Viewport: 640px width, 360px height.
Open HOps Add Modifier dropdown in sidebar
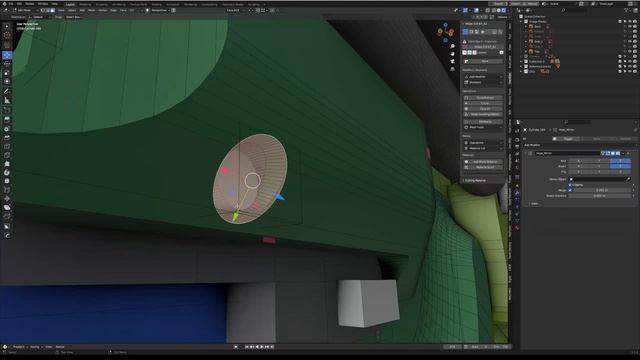click(x=483, y=77)
